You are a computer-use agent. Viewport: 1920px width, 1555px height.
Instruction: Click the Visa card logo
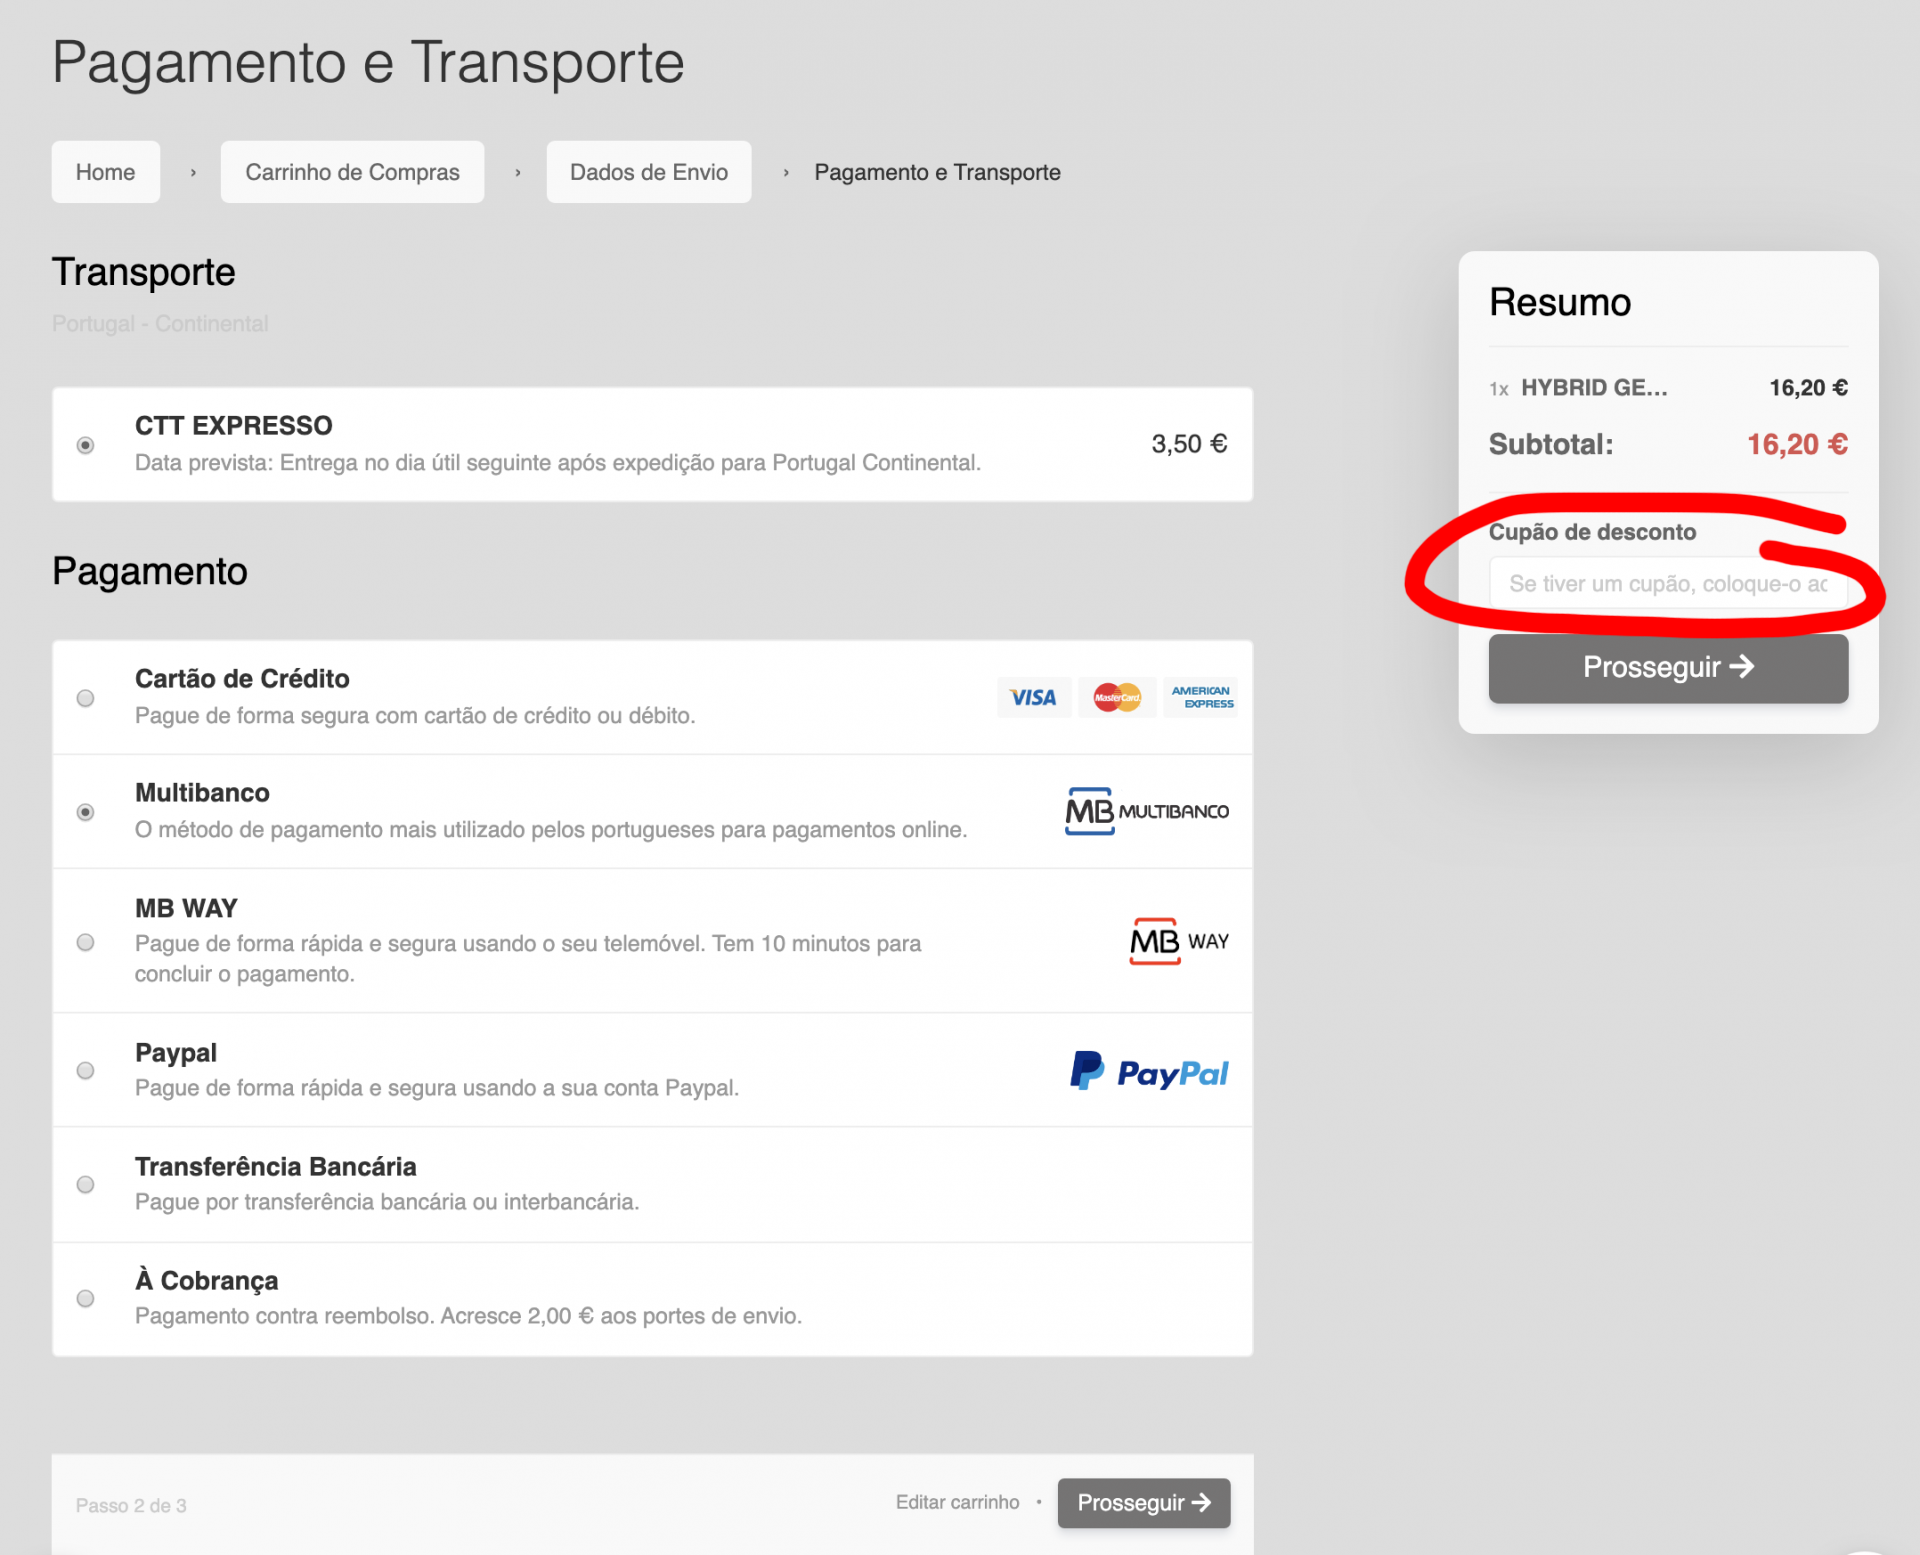coord(1033,697)
